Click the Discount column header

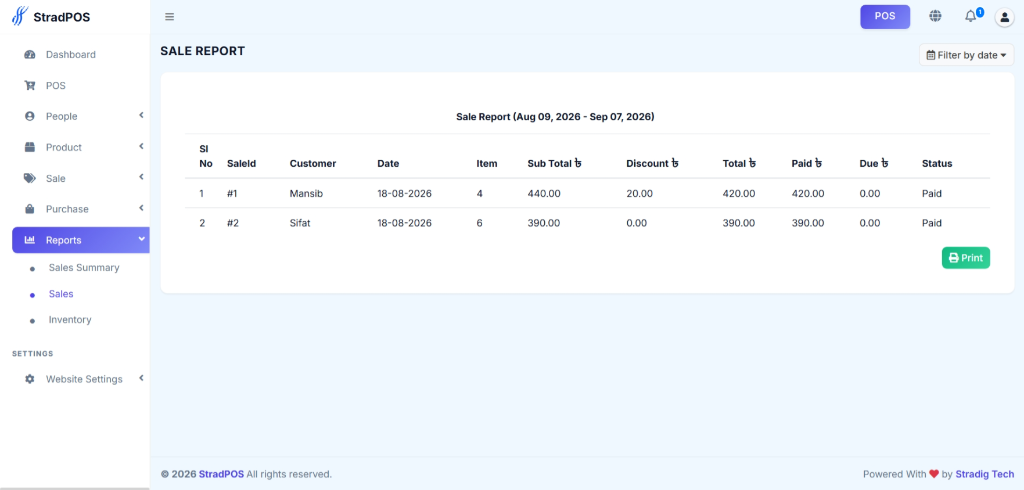pyautogui.click(x=652, y=163)
